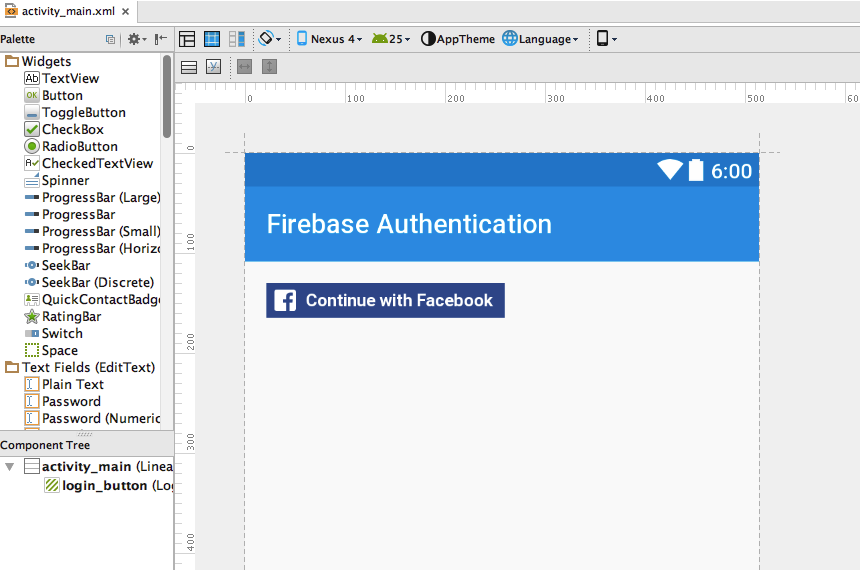Screen dimensions: 860x570
Task: Click the layout orientation toolbar icon
Action: coord(189,67)
